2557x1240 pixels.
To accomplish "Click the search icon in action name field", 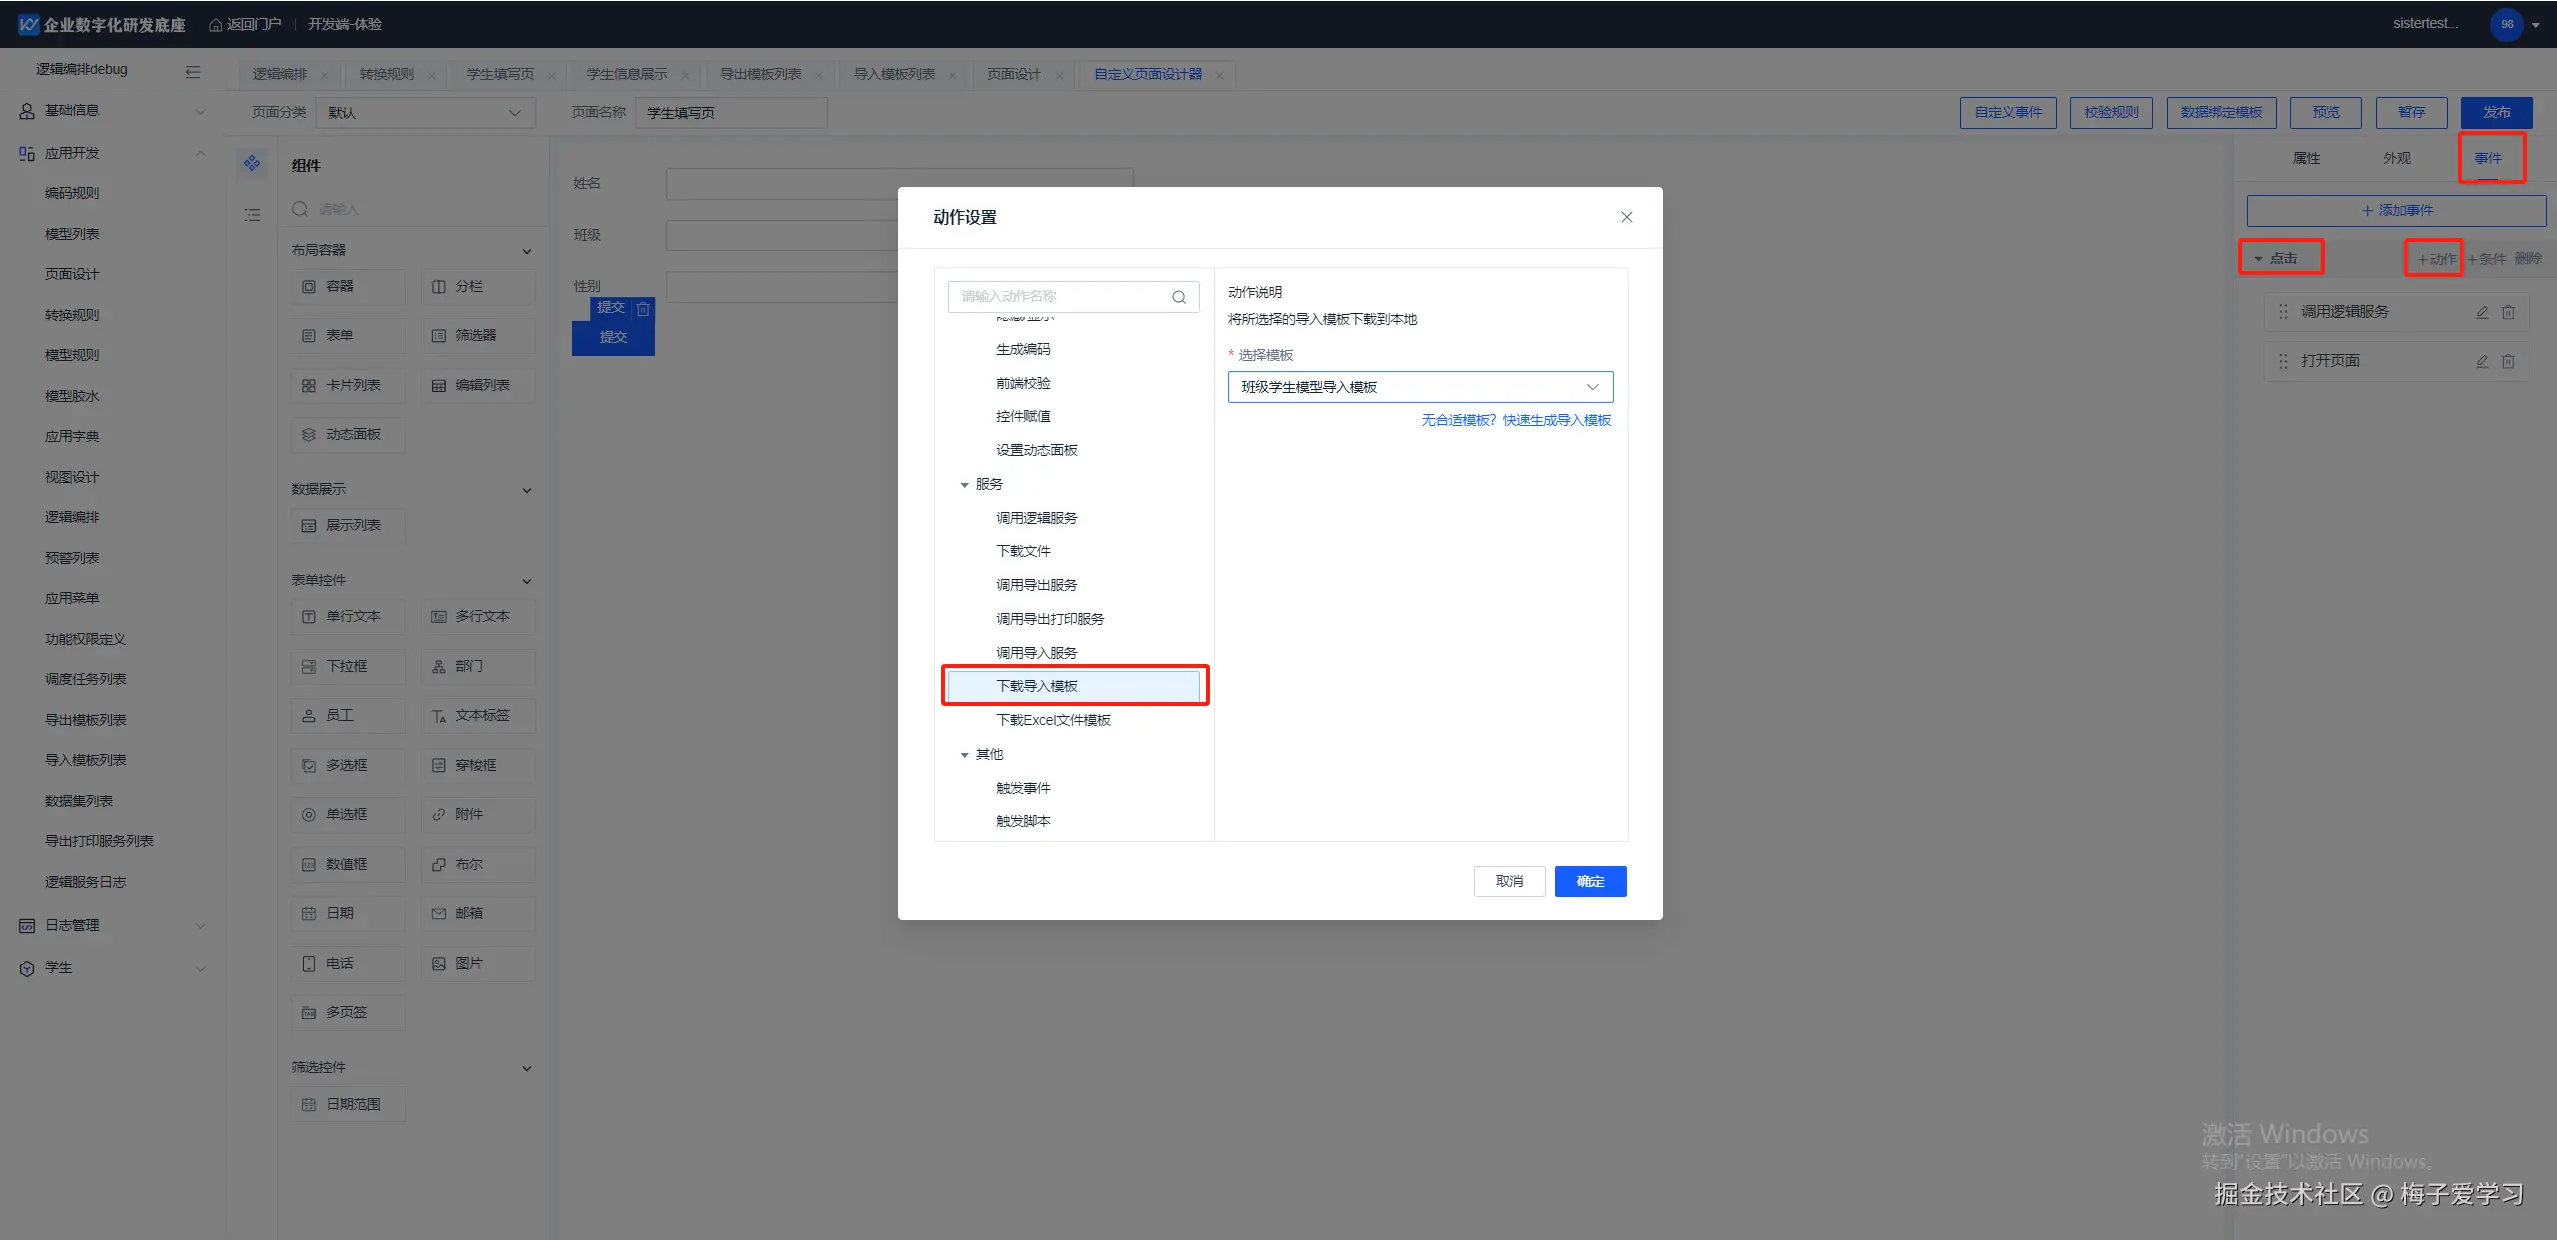I will [x=1179, y=297].
